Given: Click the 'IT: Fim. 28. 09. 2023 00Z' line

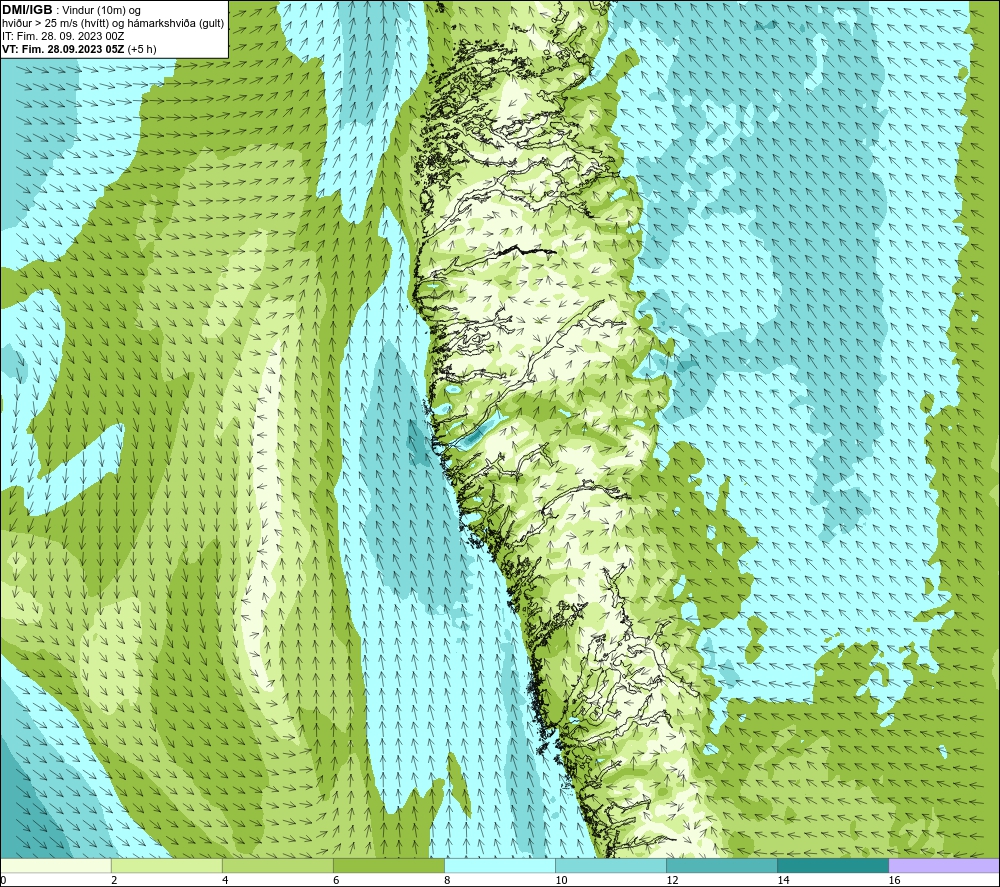Looking at the screenshot, I should click(x=63, y=36).
